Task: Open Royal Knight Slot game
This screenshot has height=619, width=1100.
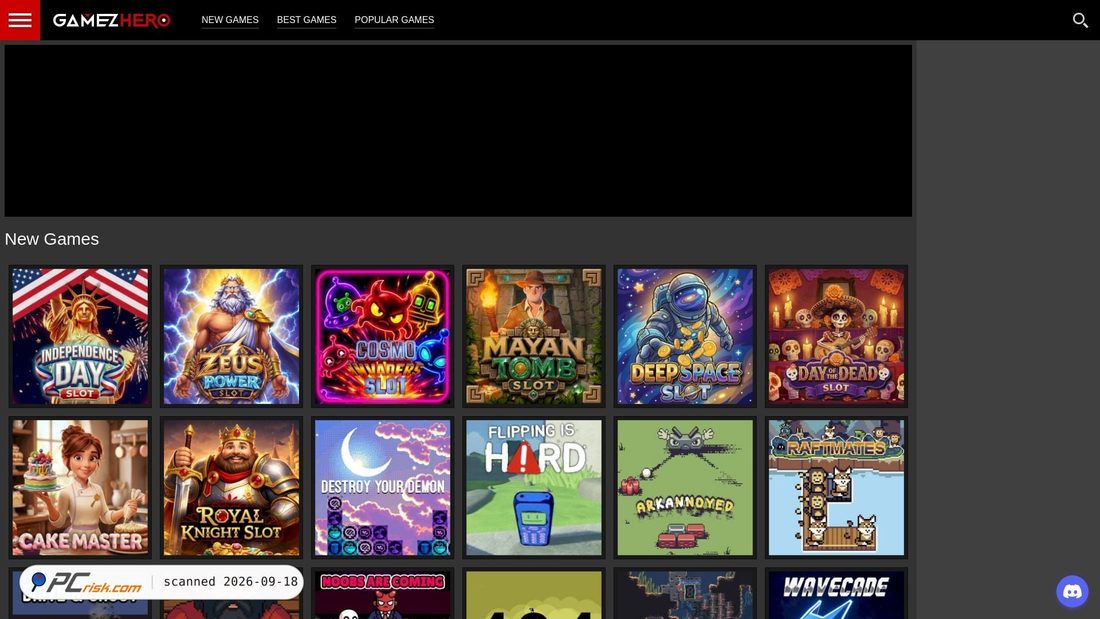Action: (232, 488)
